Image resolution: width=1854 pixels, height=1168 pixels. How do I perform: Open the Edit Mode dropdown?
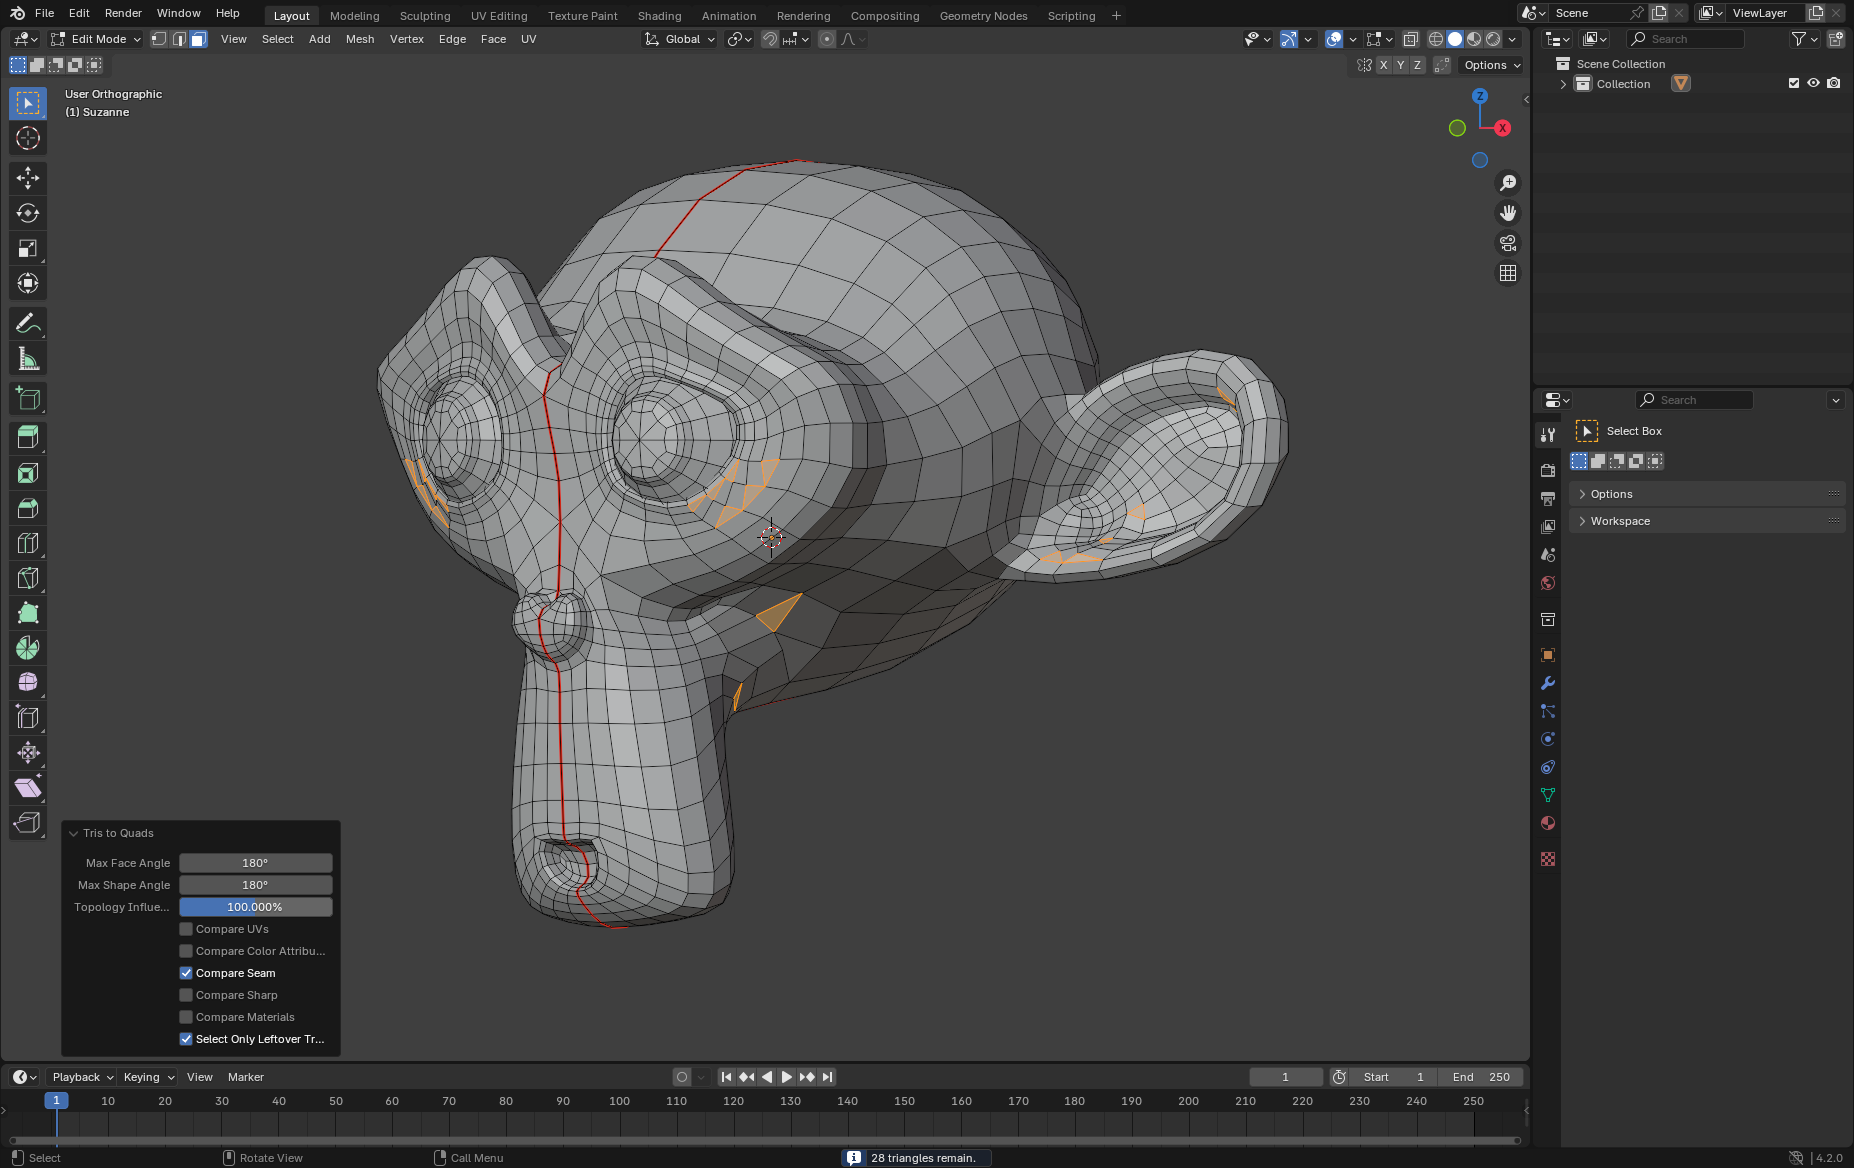pos(96,39)
